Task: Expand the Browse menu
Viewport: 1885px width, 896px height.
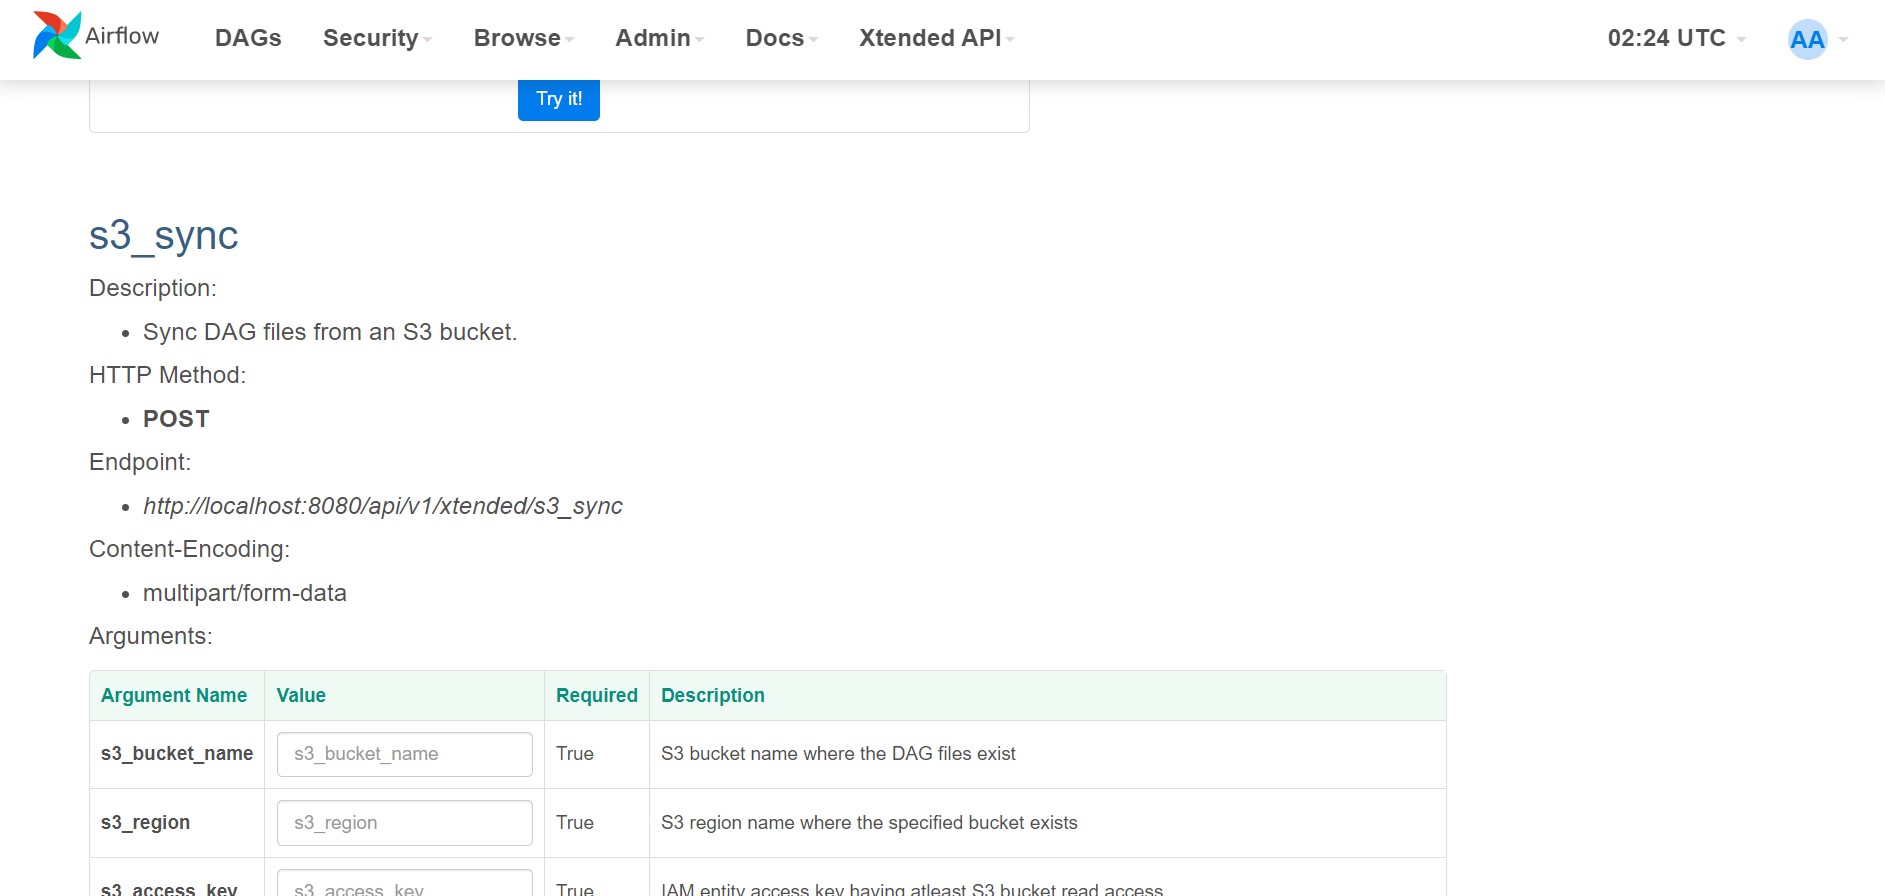Action: pyautogui.click(x=524, y=38)
